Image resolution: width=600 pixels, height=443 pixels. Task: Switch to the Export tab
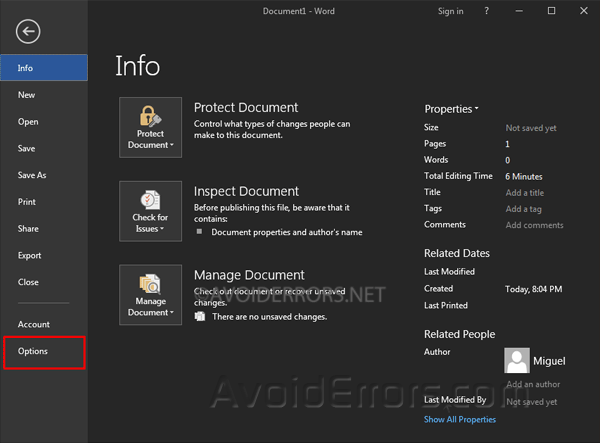tap(30, 255)
